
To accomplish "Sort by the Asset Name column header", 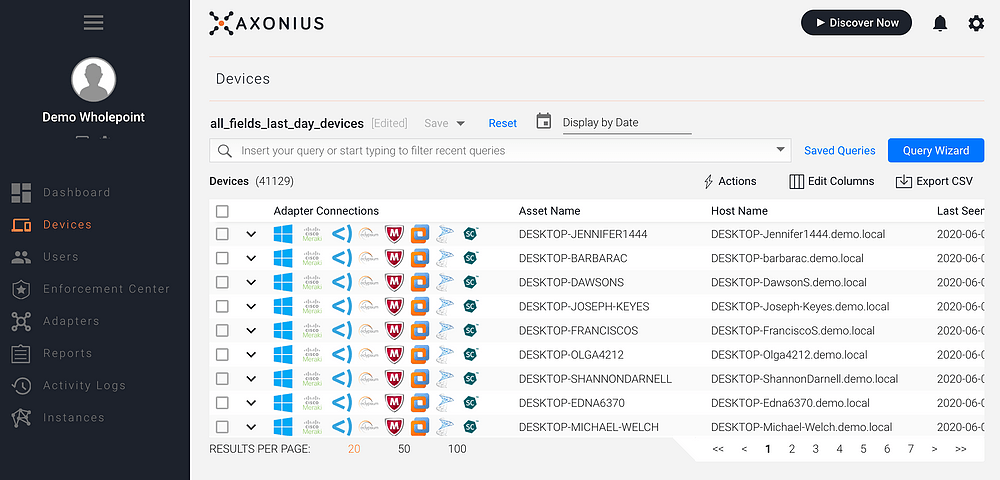I will pyautogui.click(x=549, y=211).
